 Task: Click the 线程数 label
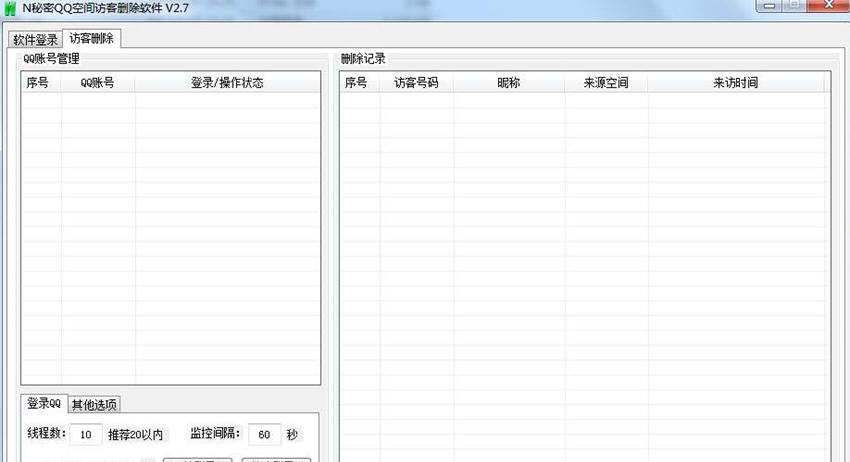pos(47,433)
